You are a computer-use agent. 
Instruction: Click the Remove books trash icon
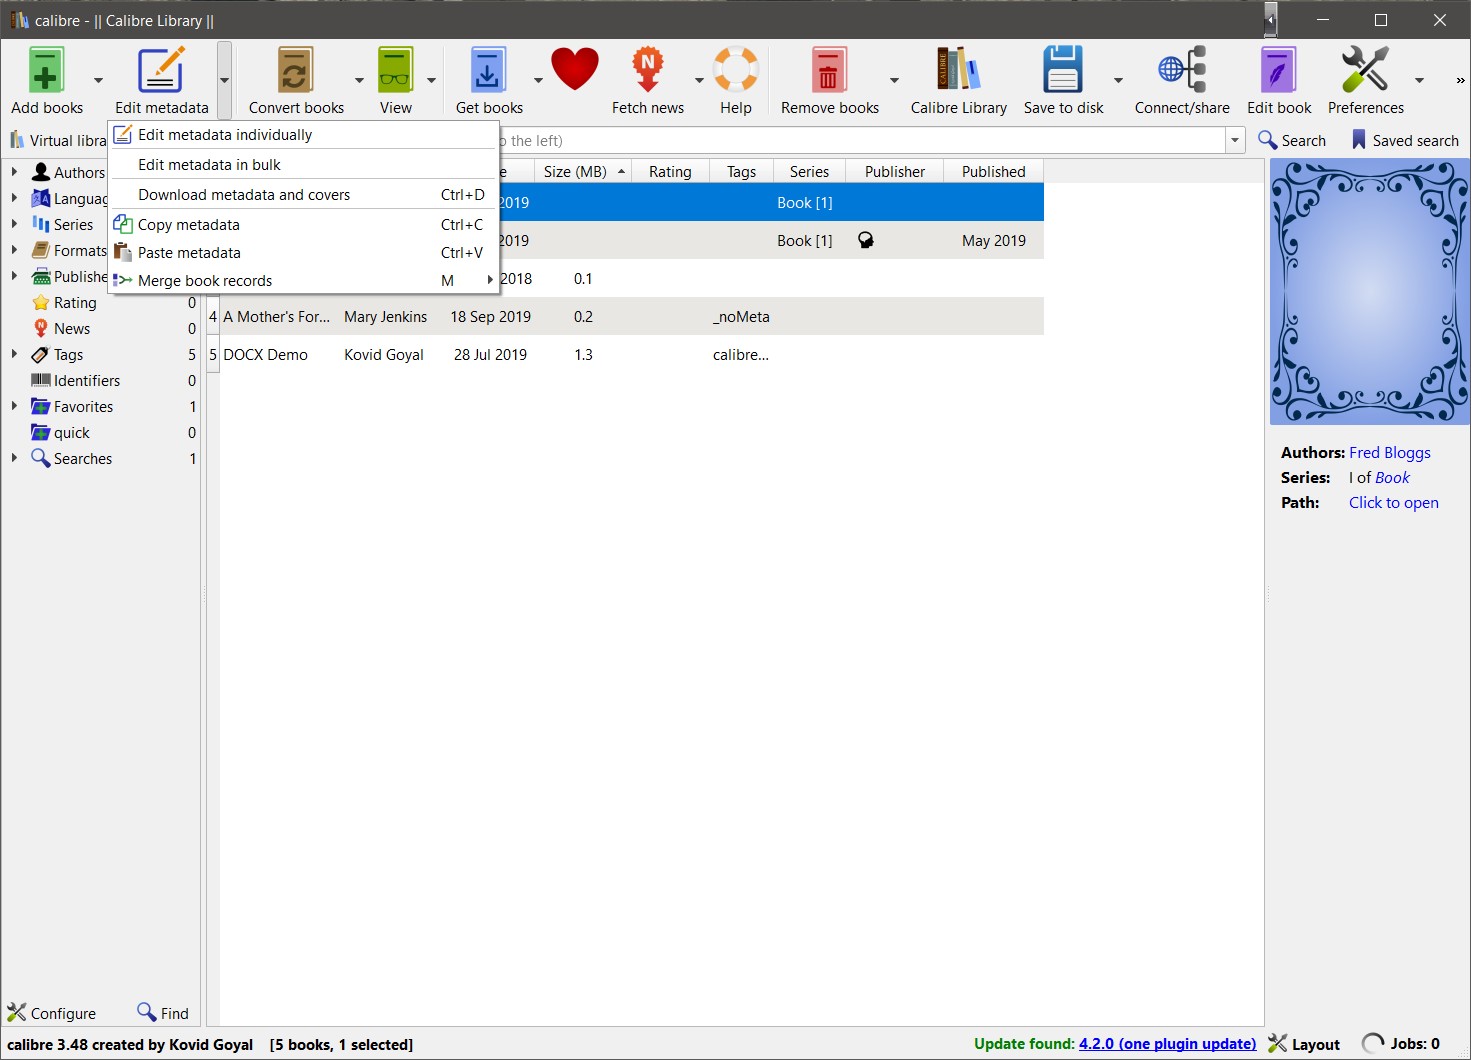829,70
